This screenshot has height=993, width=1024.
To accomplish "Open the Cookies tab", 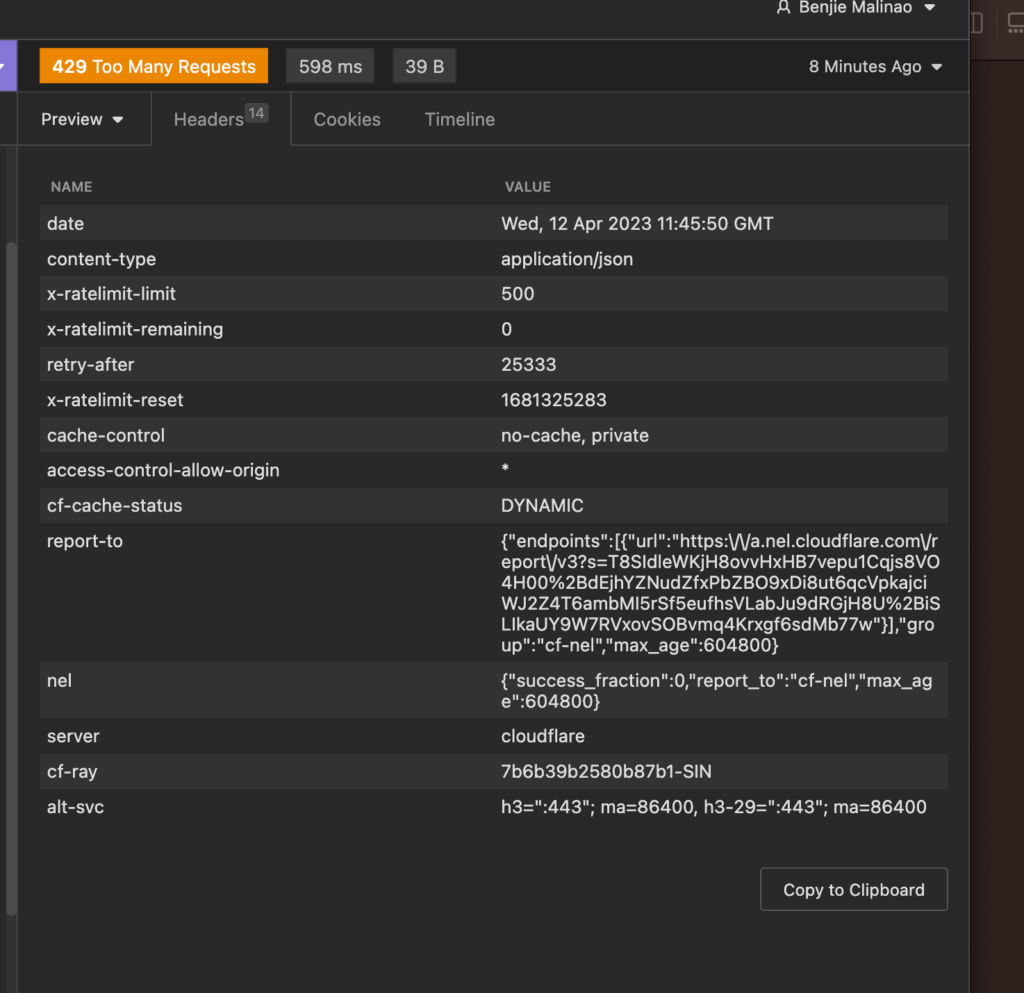I will (347, 119).
